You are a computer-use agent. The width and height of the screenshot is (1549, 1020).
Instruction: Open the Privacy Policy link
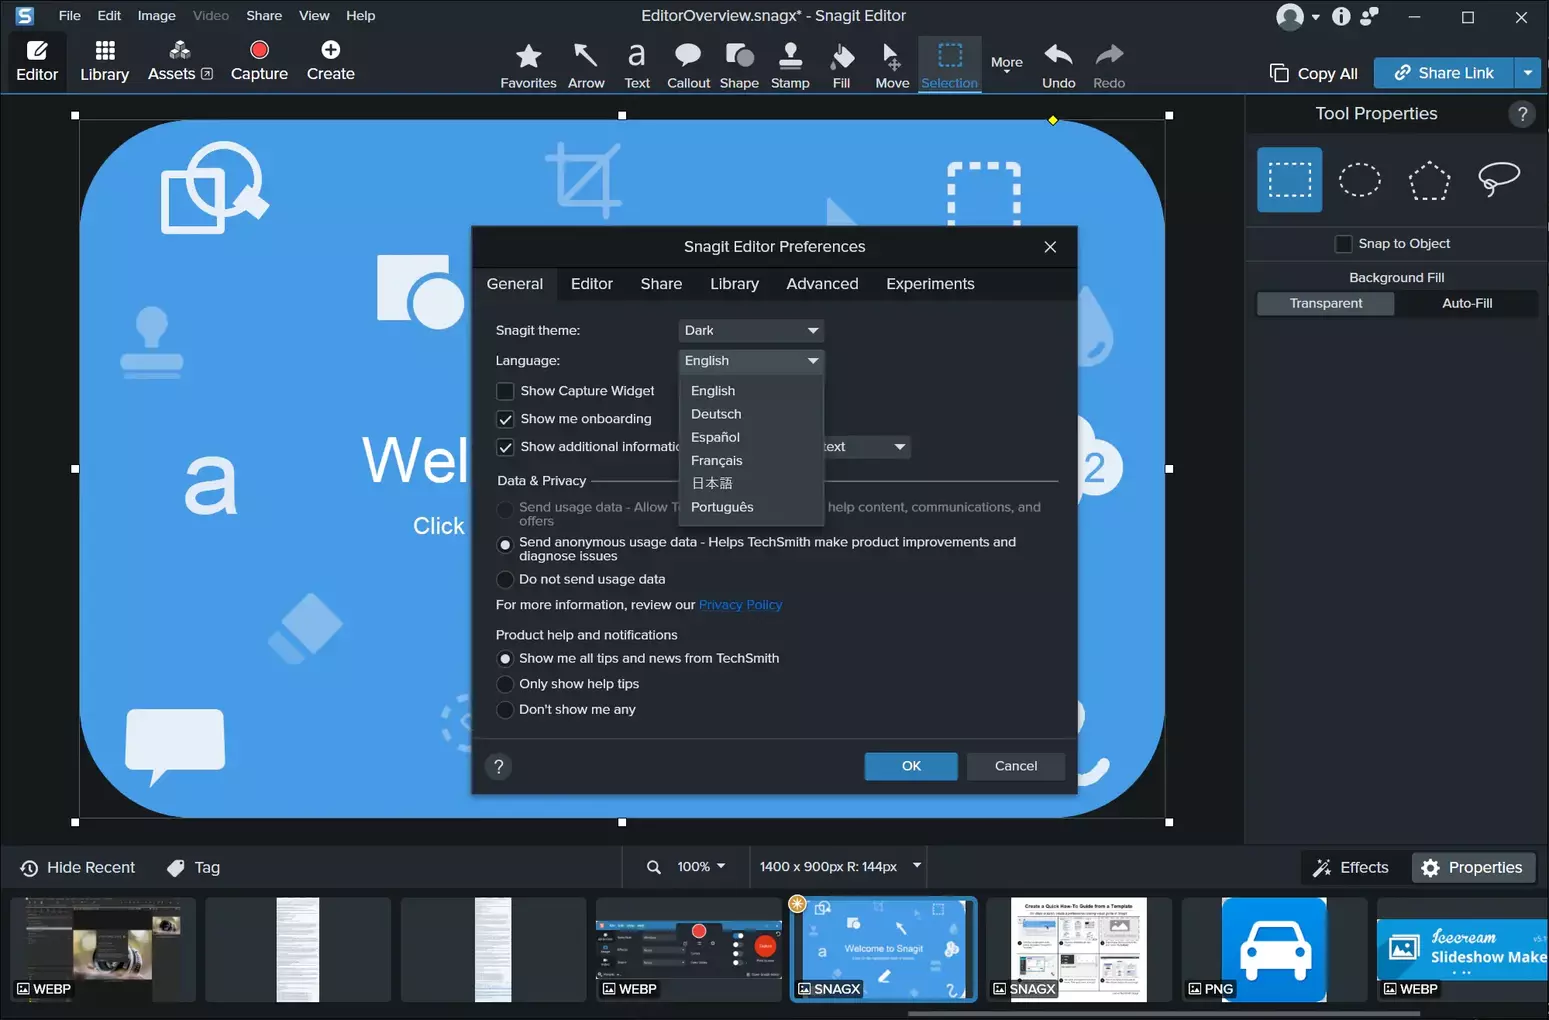coord(740,605)
